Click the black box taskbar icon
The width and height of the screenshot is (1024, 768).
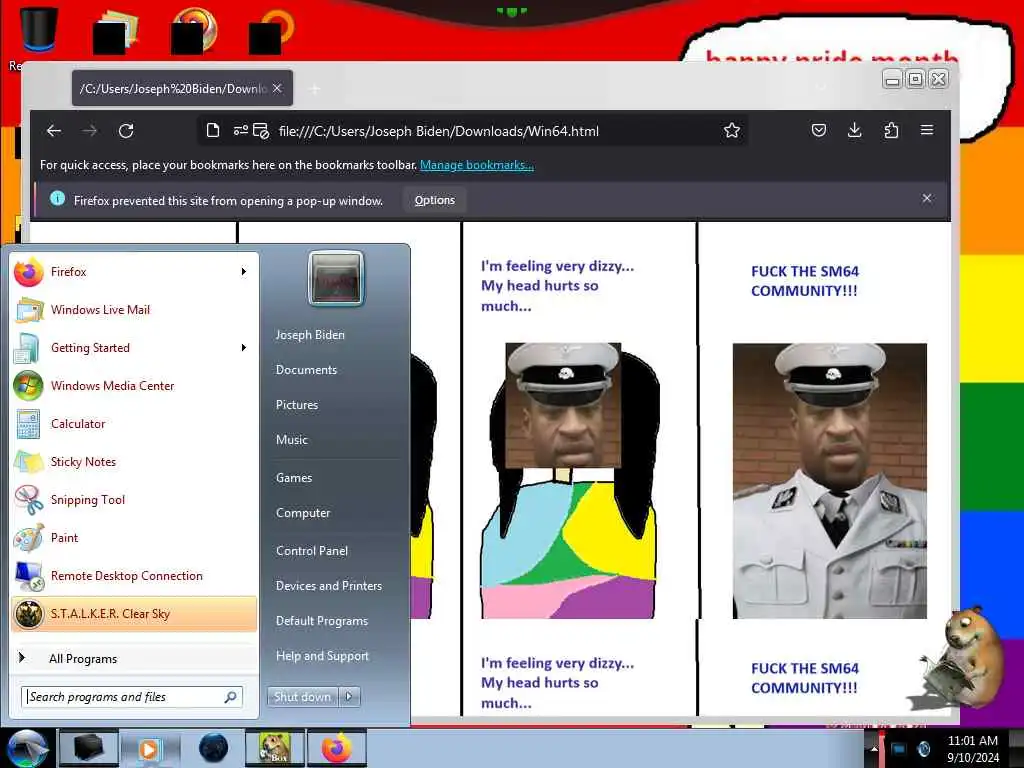point(89,748)
